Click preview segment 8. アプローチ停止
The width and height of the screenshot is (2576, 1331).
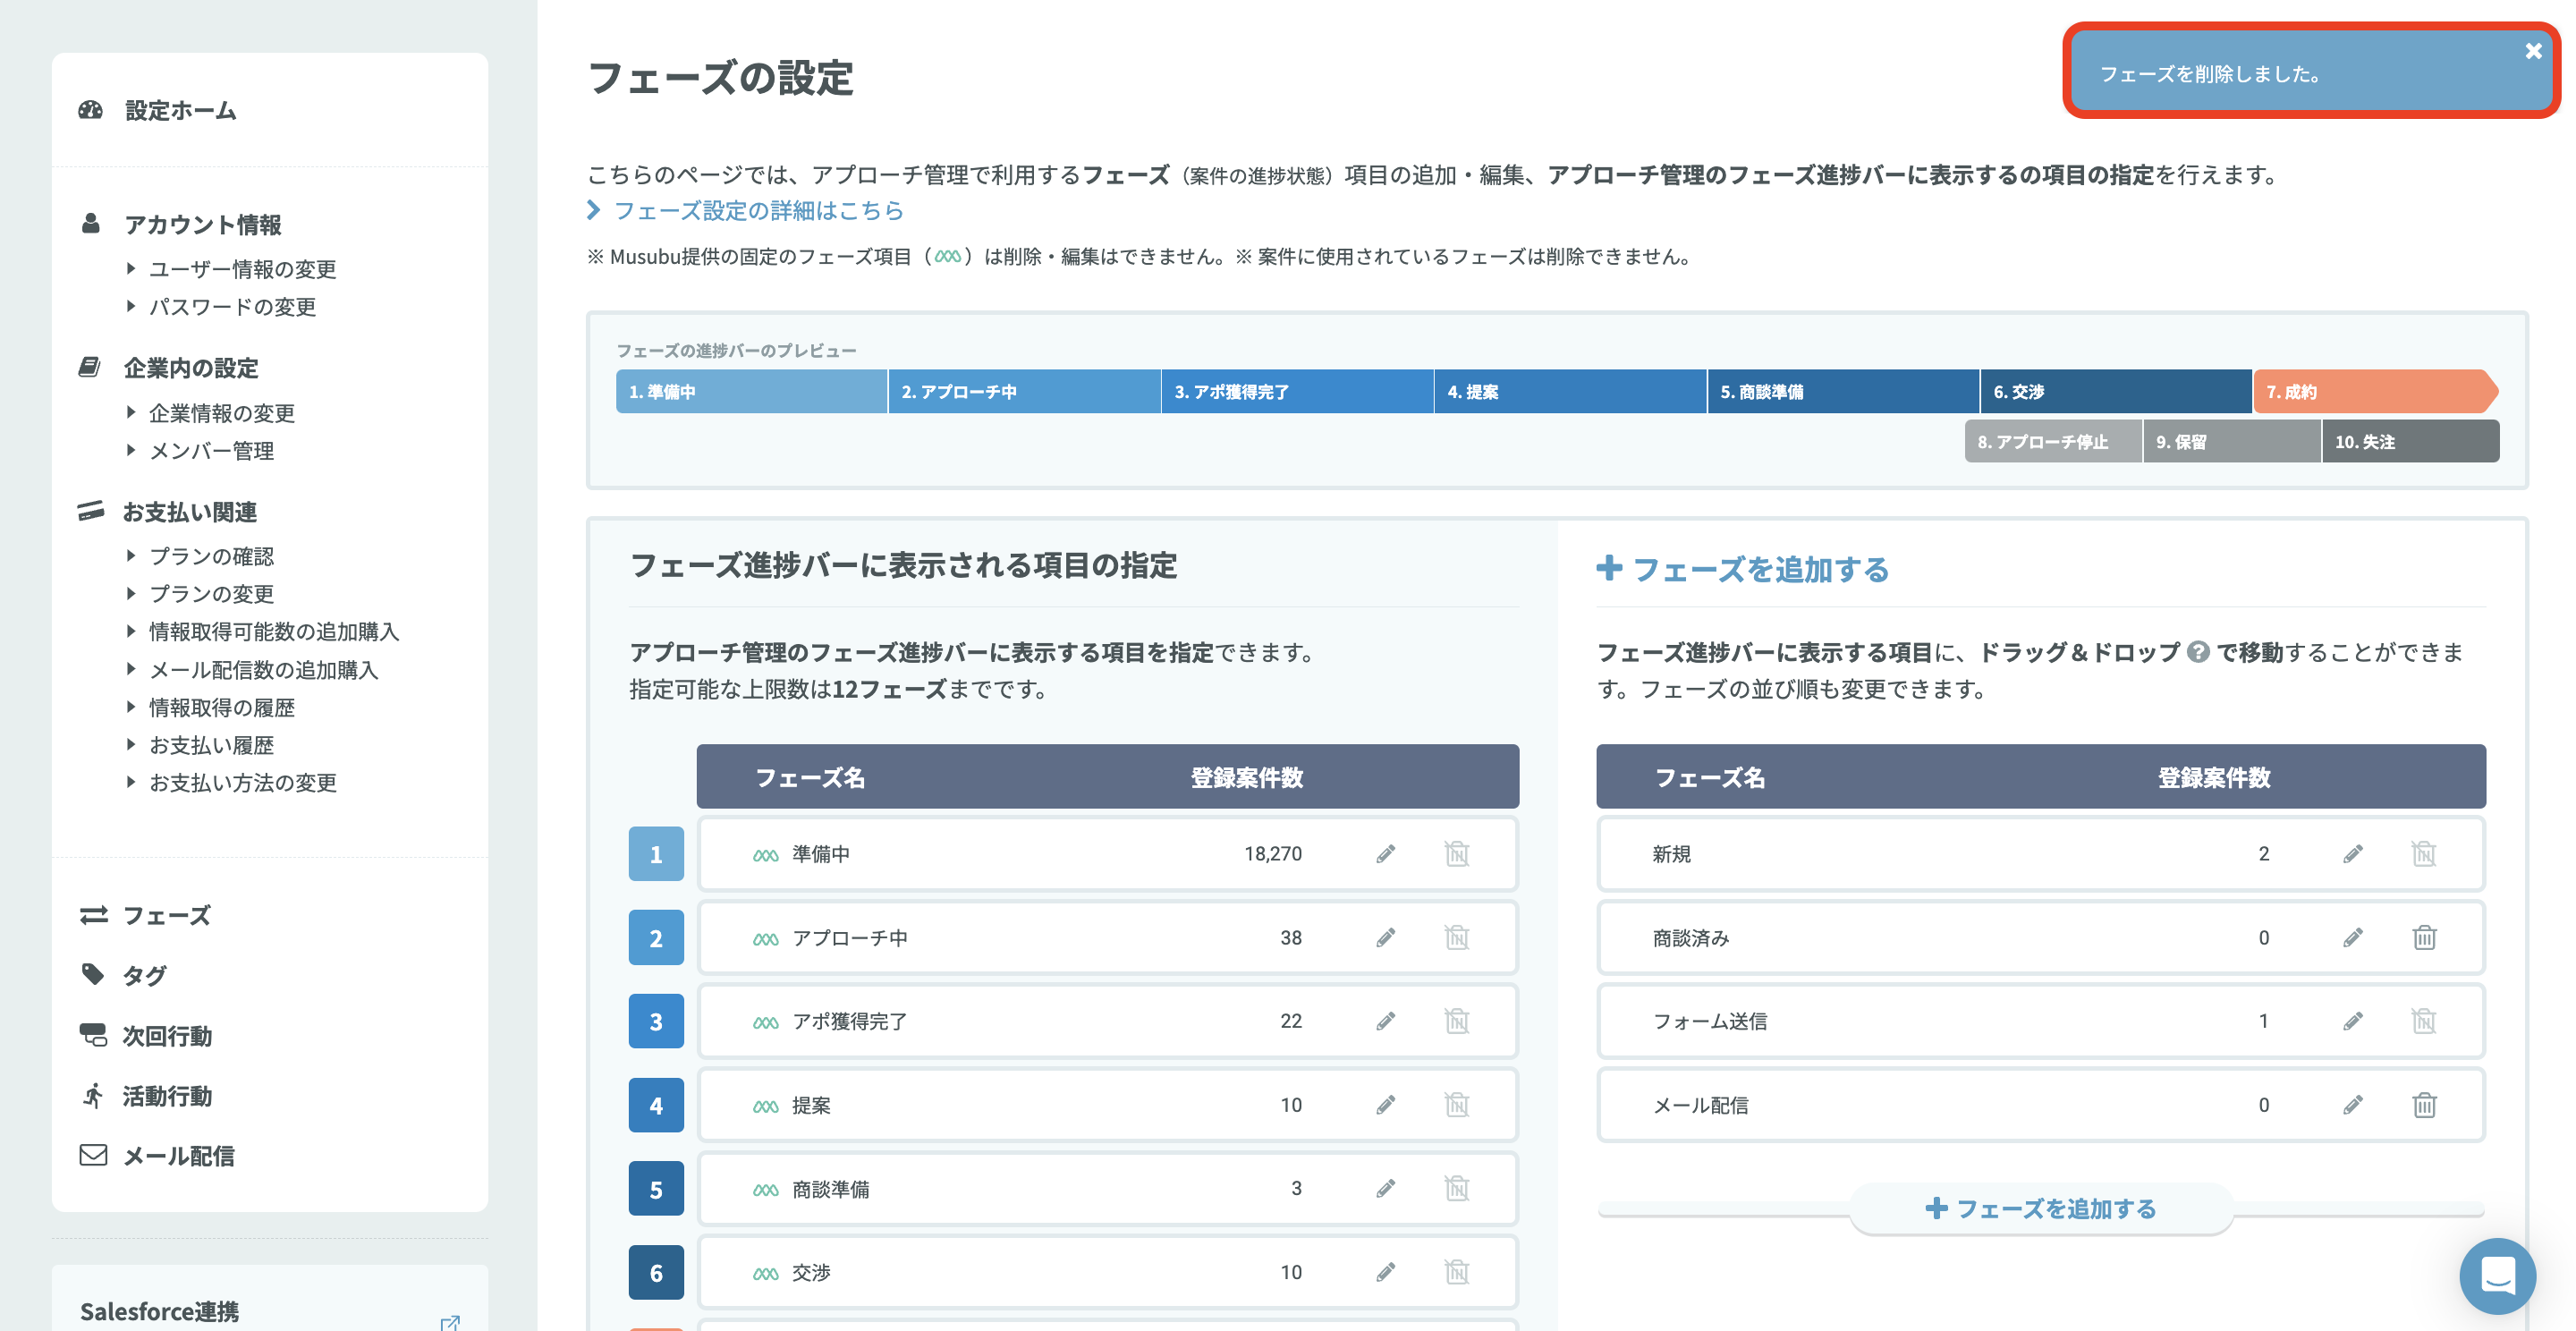2053,441
